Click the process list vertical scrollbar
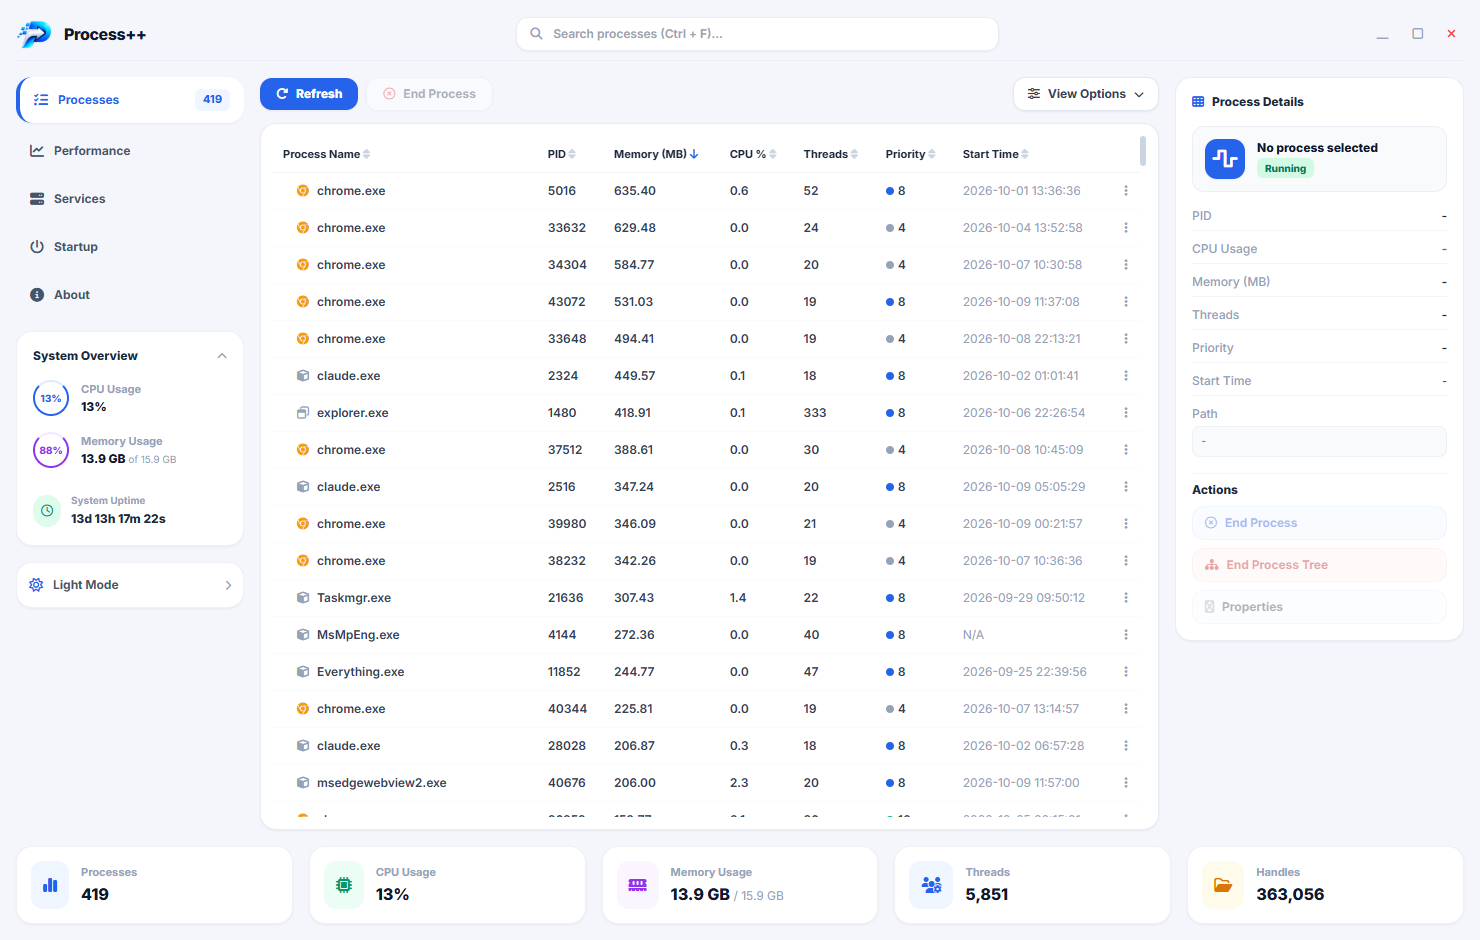The width and height of the screenshot is (1480, 940). click(1143, 150)
